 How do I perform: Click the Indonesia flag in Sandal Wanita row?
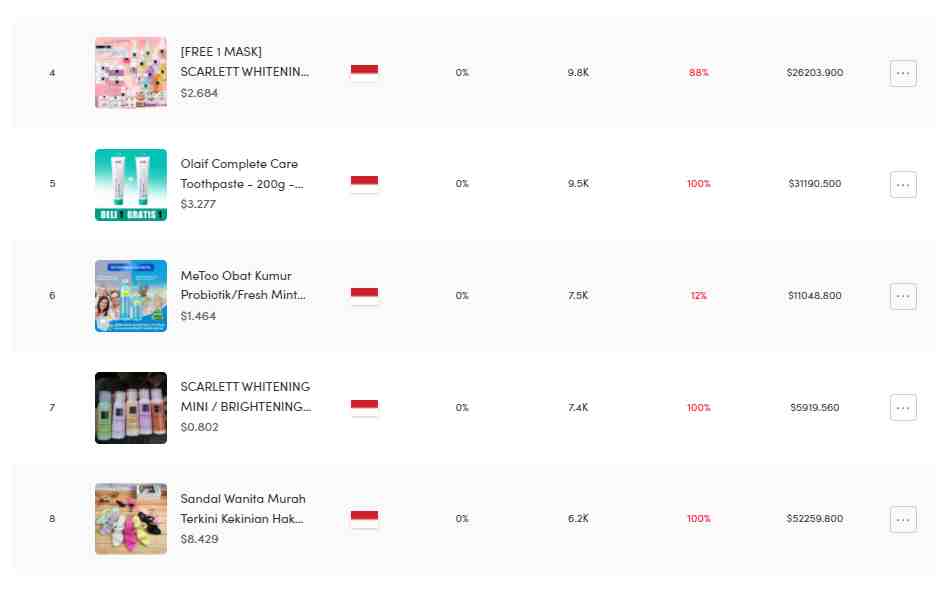[364, 519]
